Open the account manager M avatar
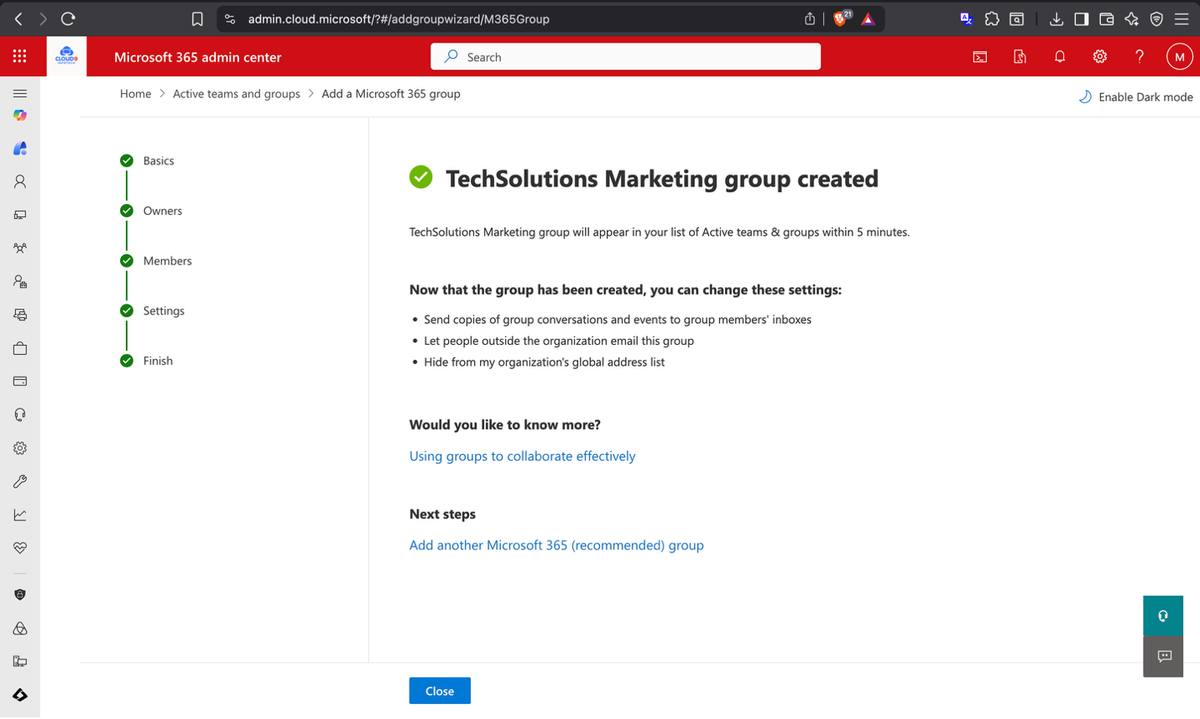Viewport: 1200px width, 719px height. click(x=1180, y=57)
